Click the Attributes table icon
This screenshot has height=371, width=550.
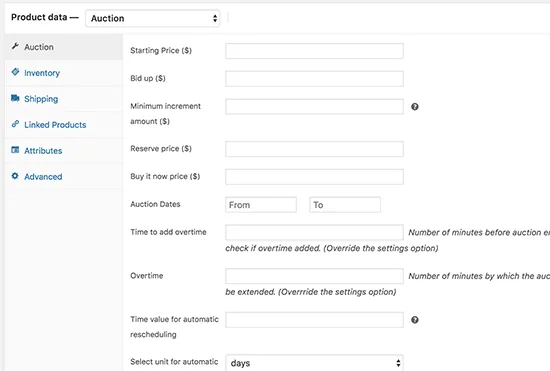[15, 150]
